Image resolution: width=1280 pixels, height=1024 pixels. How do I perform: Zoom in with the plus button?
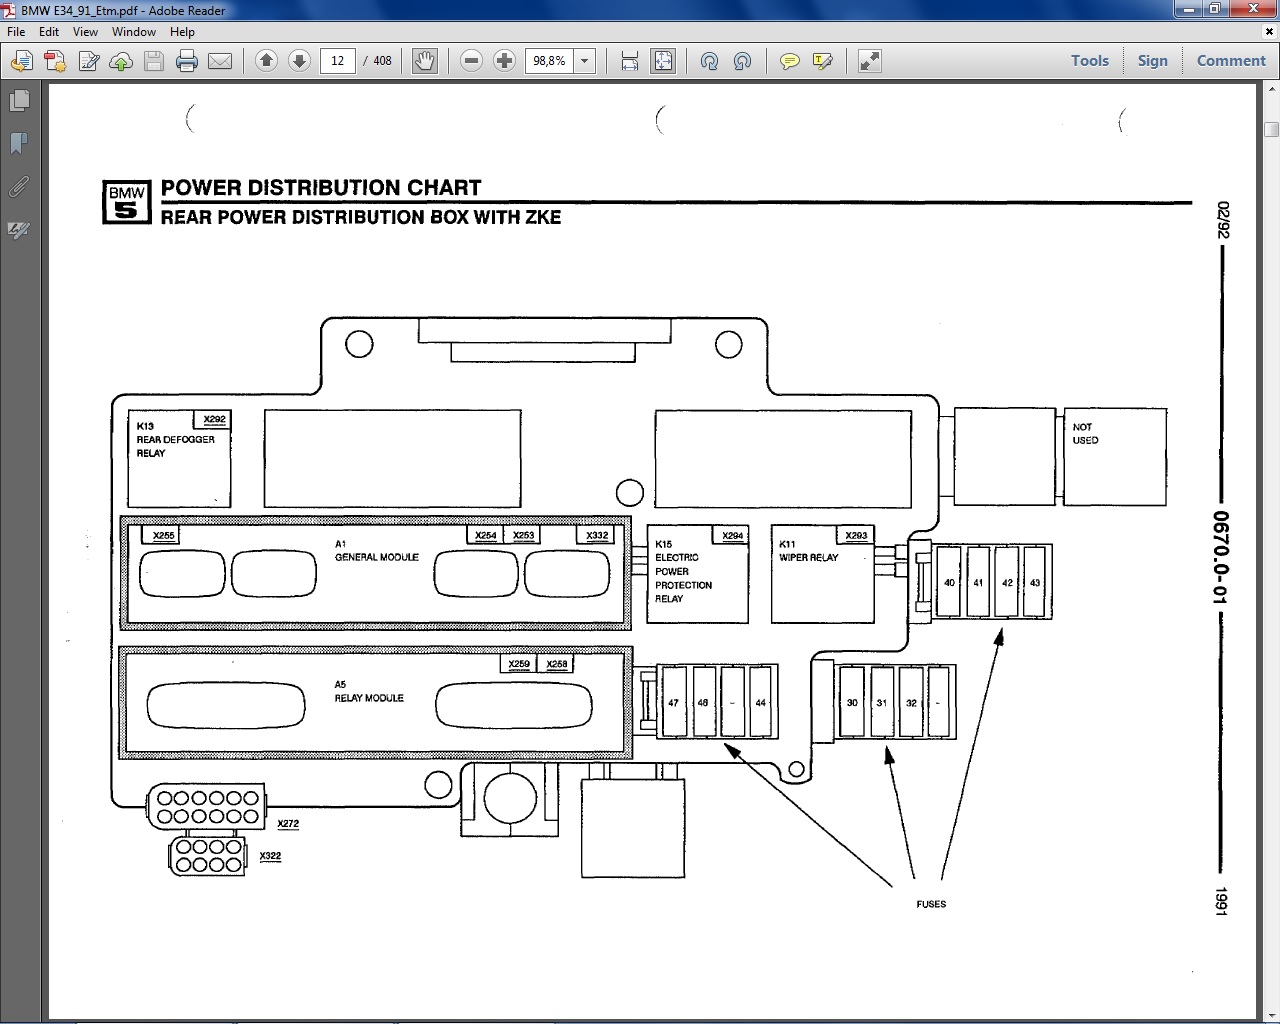[x=505, y=61]
